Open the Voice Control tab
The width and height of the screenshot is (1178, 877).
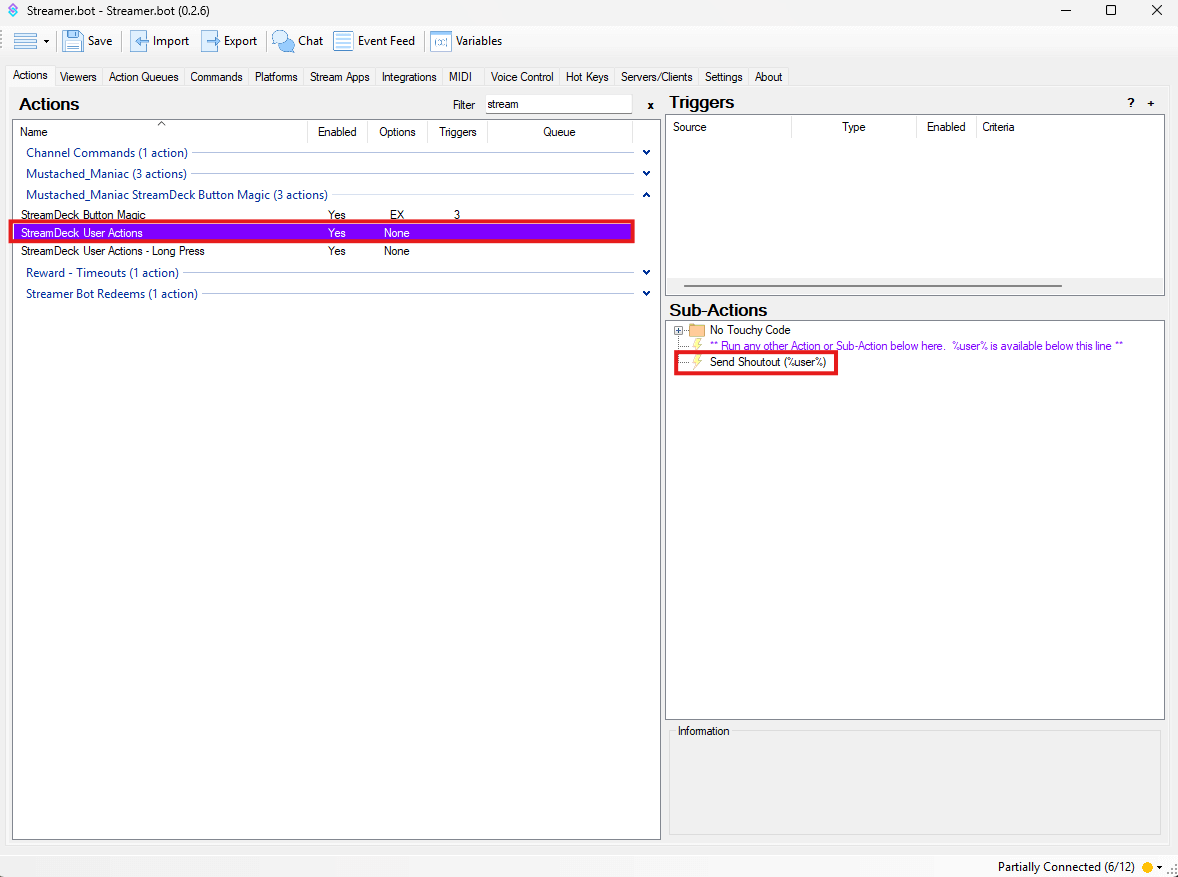522,77
